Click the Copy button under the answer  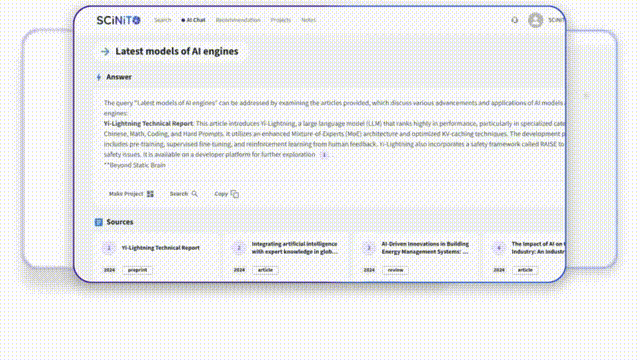pyautogui.click(x=227, y=194)
